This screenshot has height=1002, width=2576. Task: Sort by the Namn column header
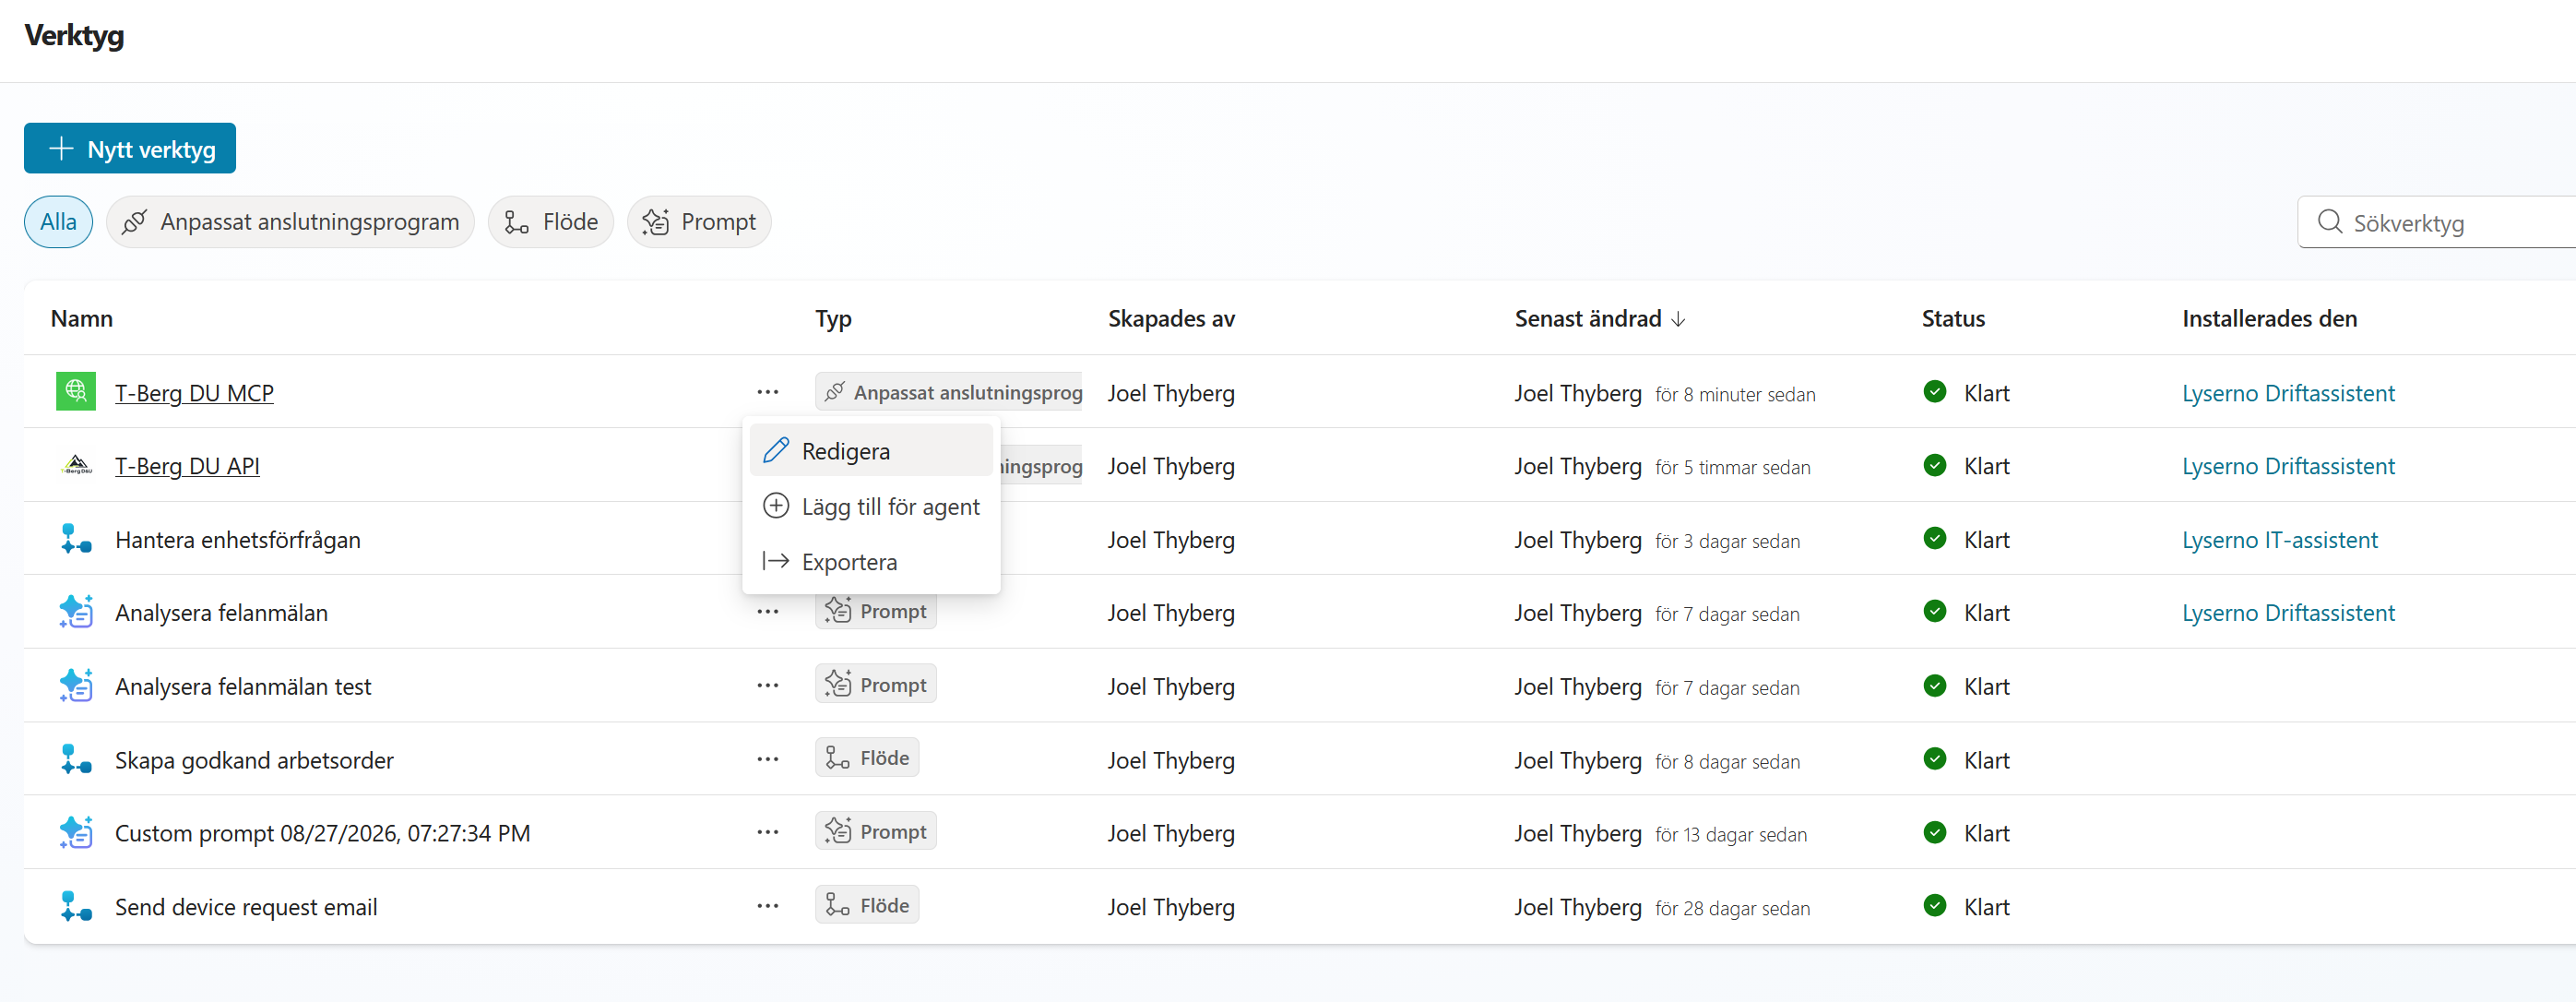[x=82, y=319]
